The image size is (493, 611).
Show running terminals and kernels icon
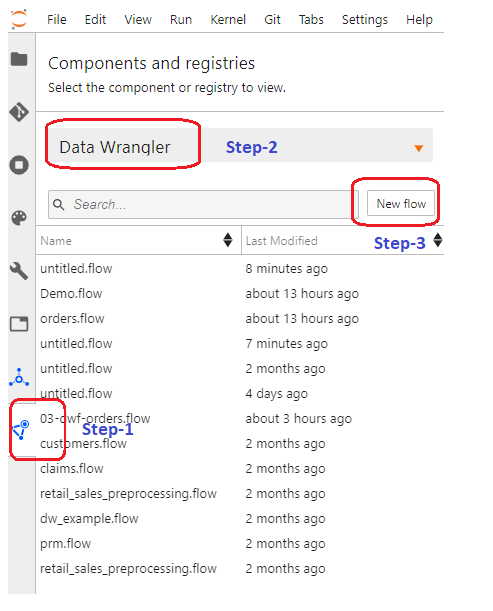pos(19,165)
